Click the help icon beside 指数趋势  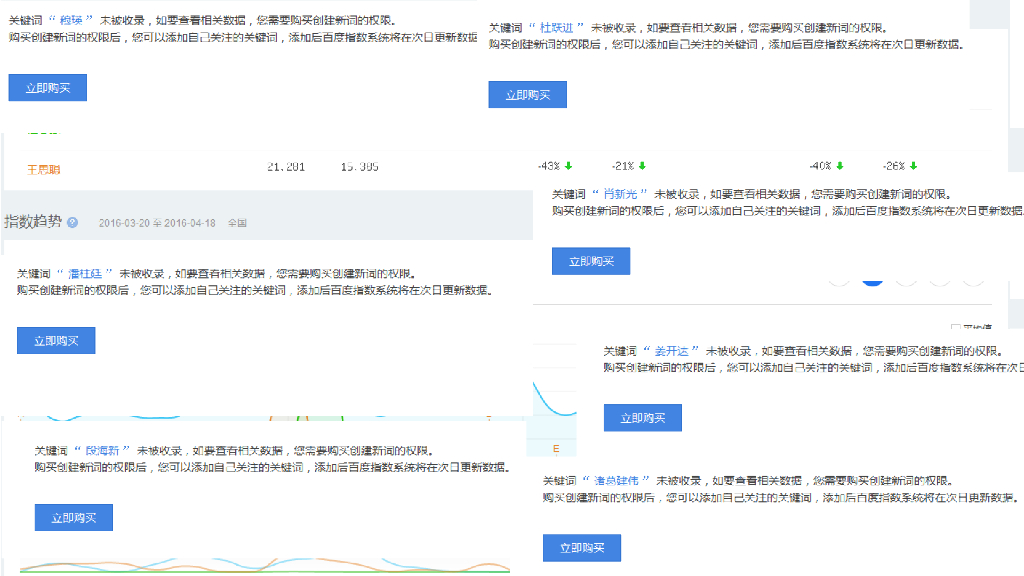tap(72, 223)
